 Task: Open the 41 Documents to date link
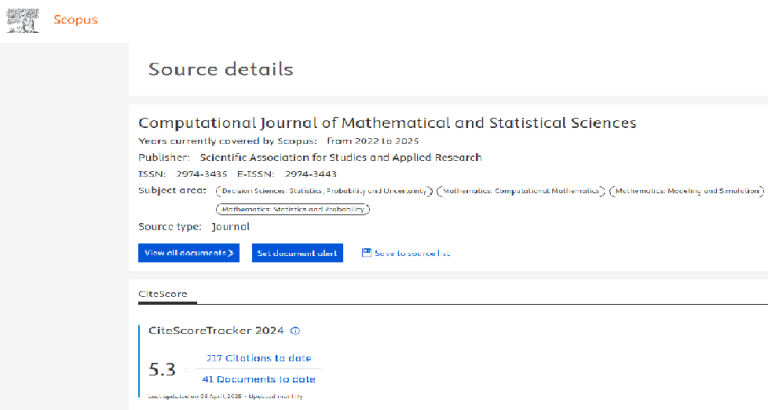point(259,379)
